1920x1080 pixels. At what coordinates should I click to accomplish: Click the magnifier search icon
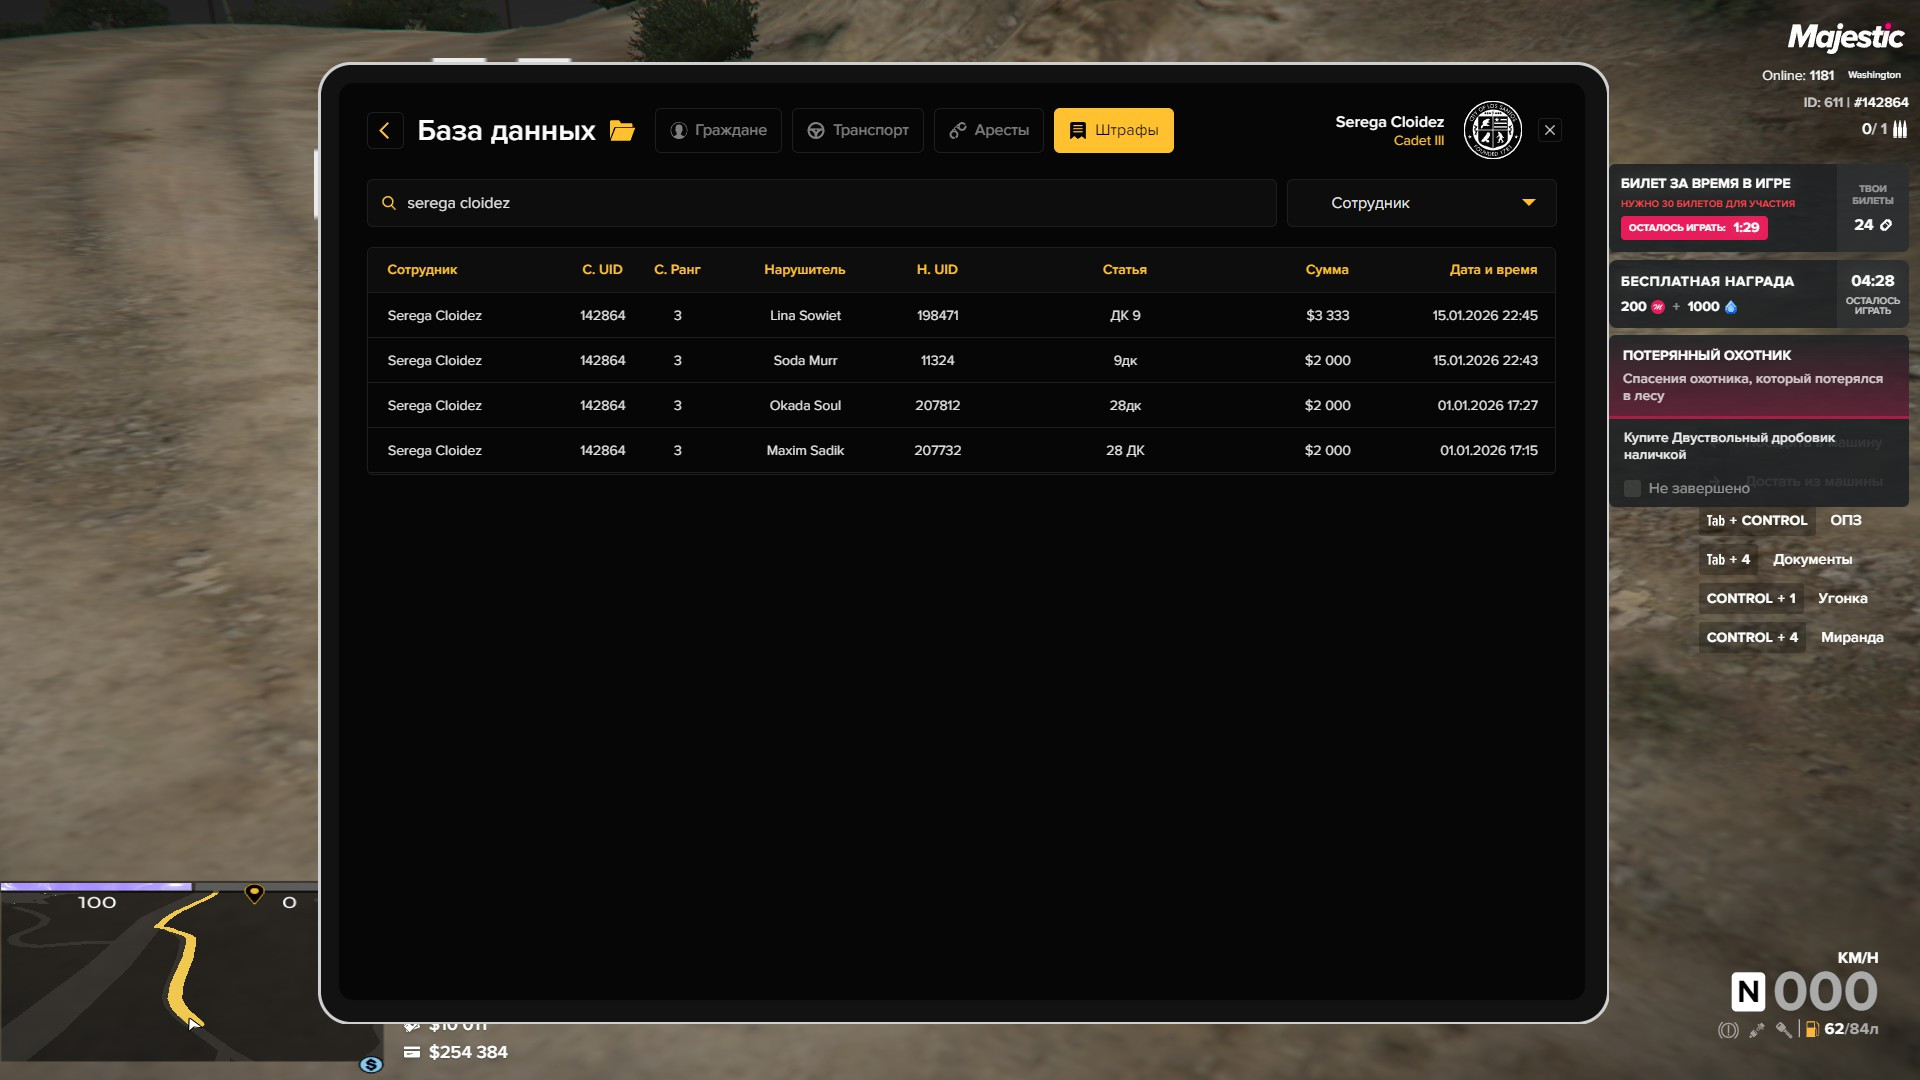(389, 203)
